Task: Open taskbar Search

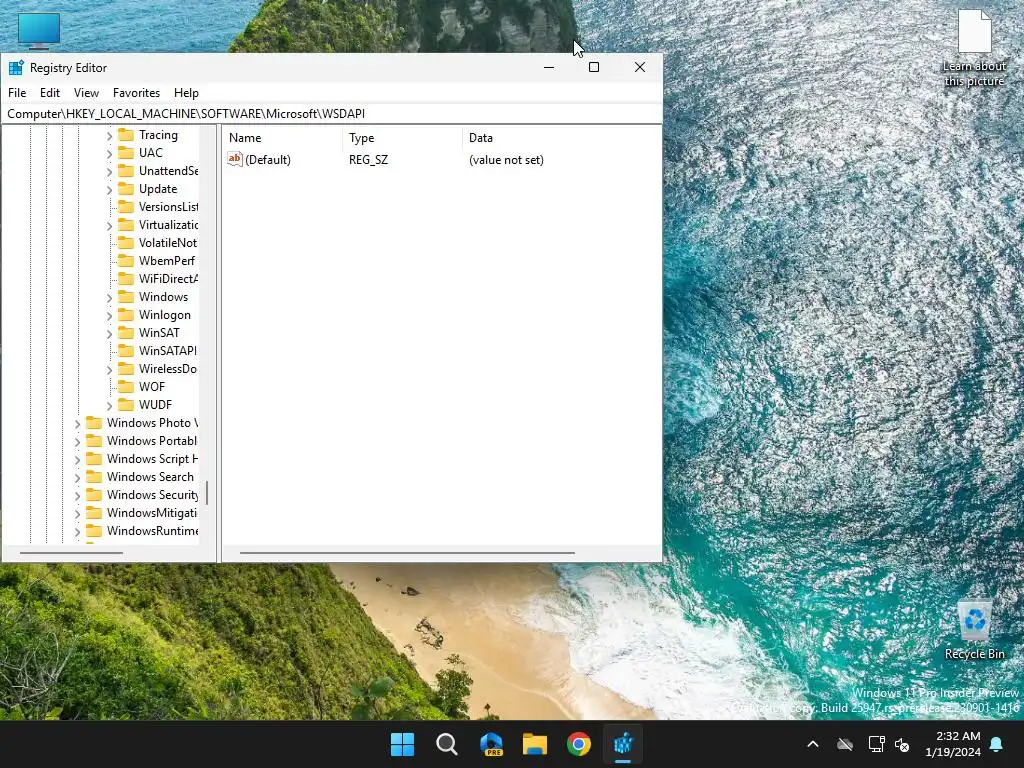Action: (x=447, y=744)
